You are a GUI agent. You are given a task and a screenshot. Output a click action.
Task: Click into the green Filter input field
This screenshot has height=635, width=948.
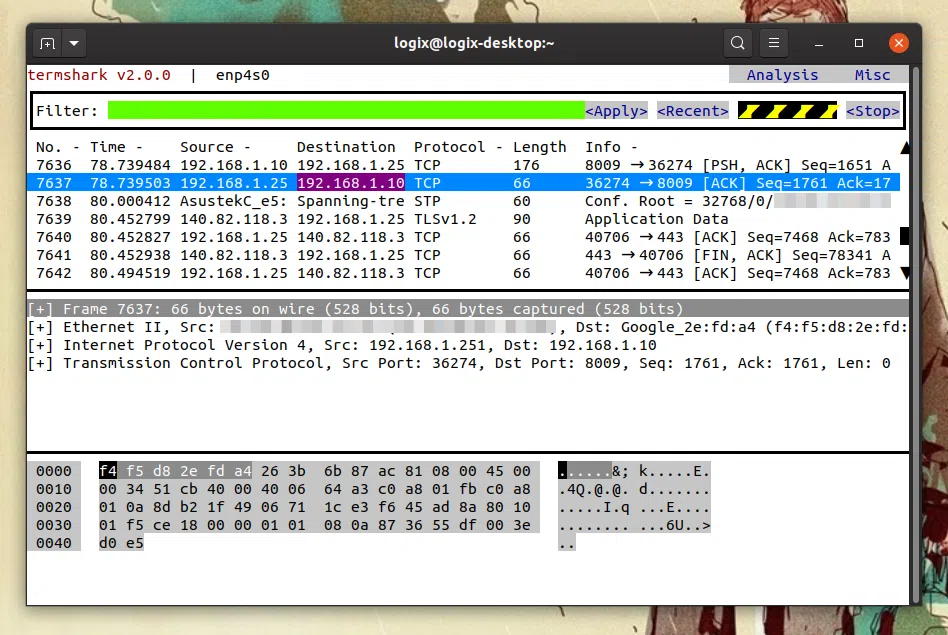coord(345,111)
